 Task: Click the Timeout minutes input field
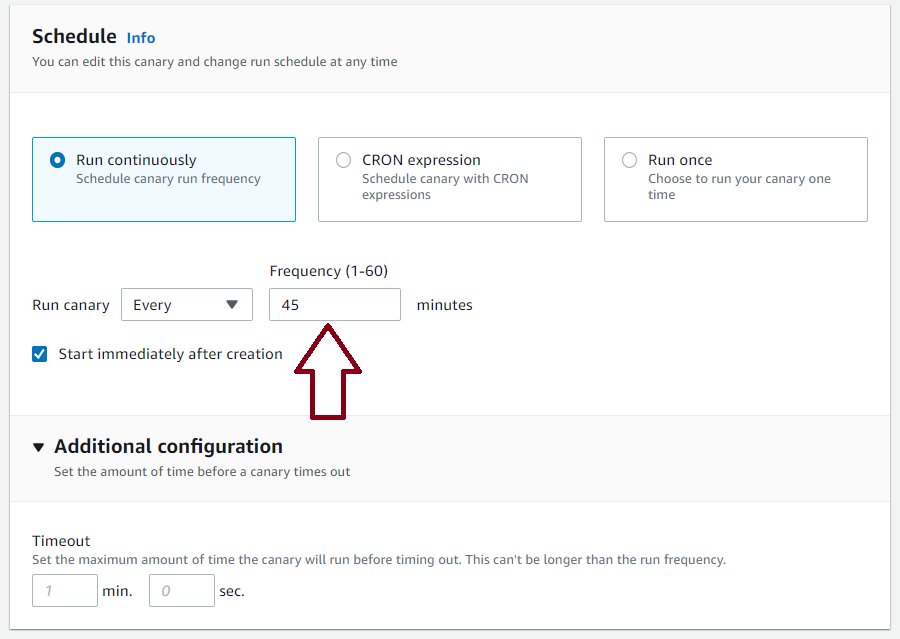pos(65,590)
